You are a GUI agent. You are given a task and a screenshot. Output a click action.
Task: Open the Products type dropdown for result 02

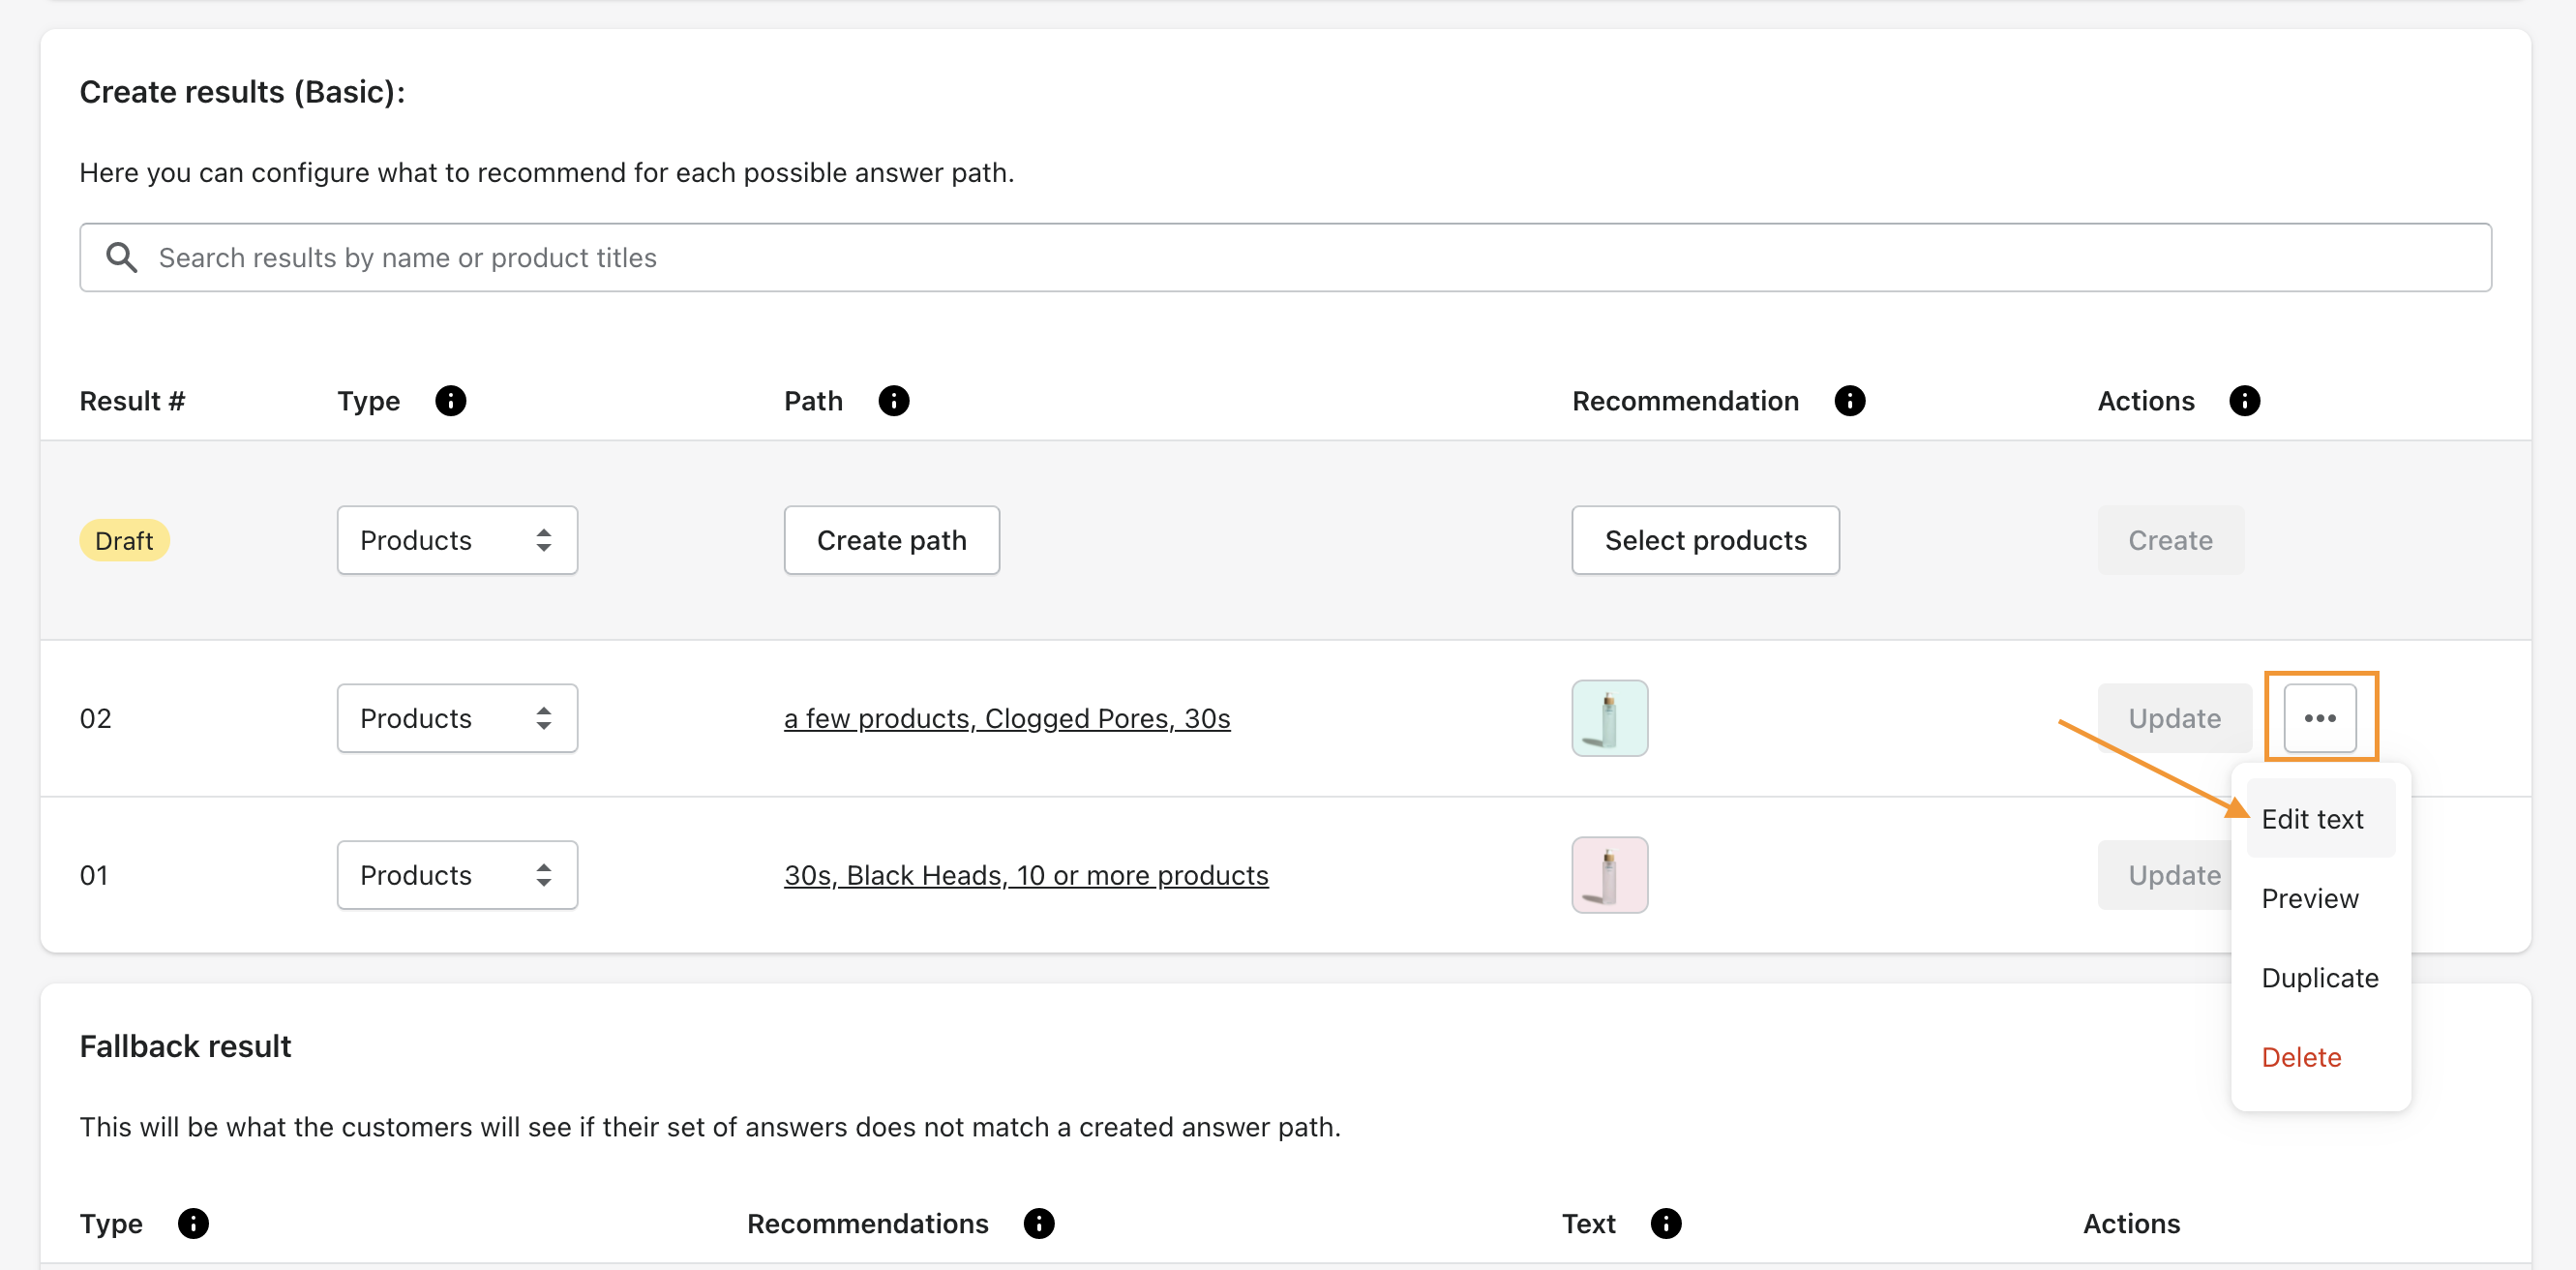[x=457, y=718]
